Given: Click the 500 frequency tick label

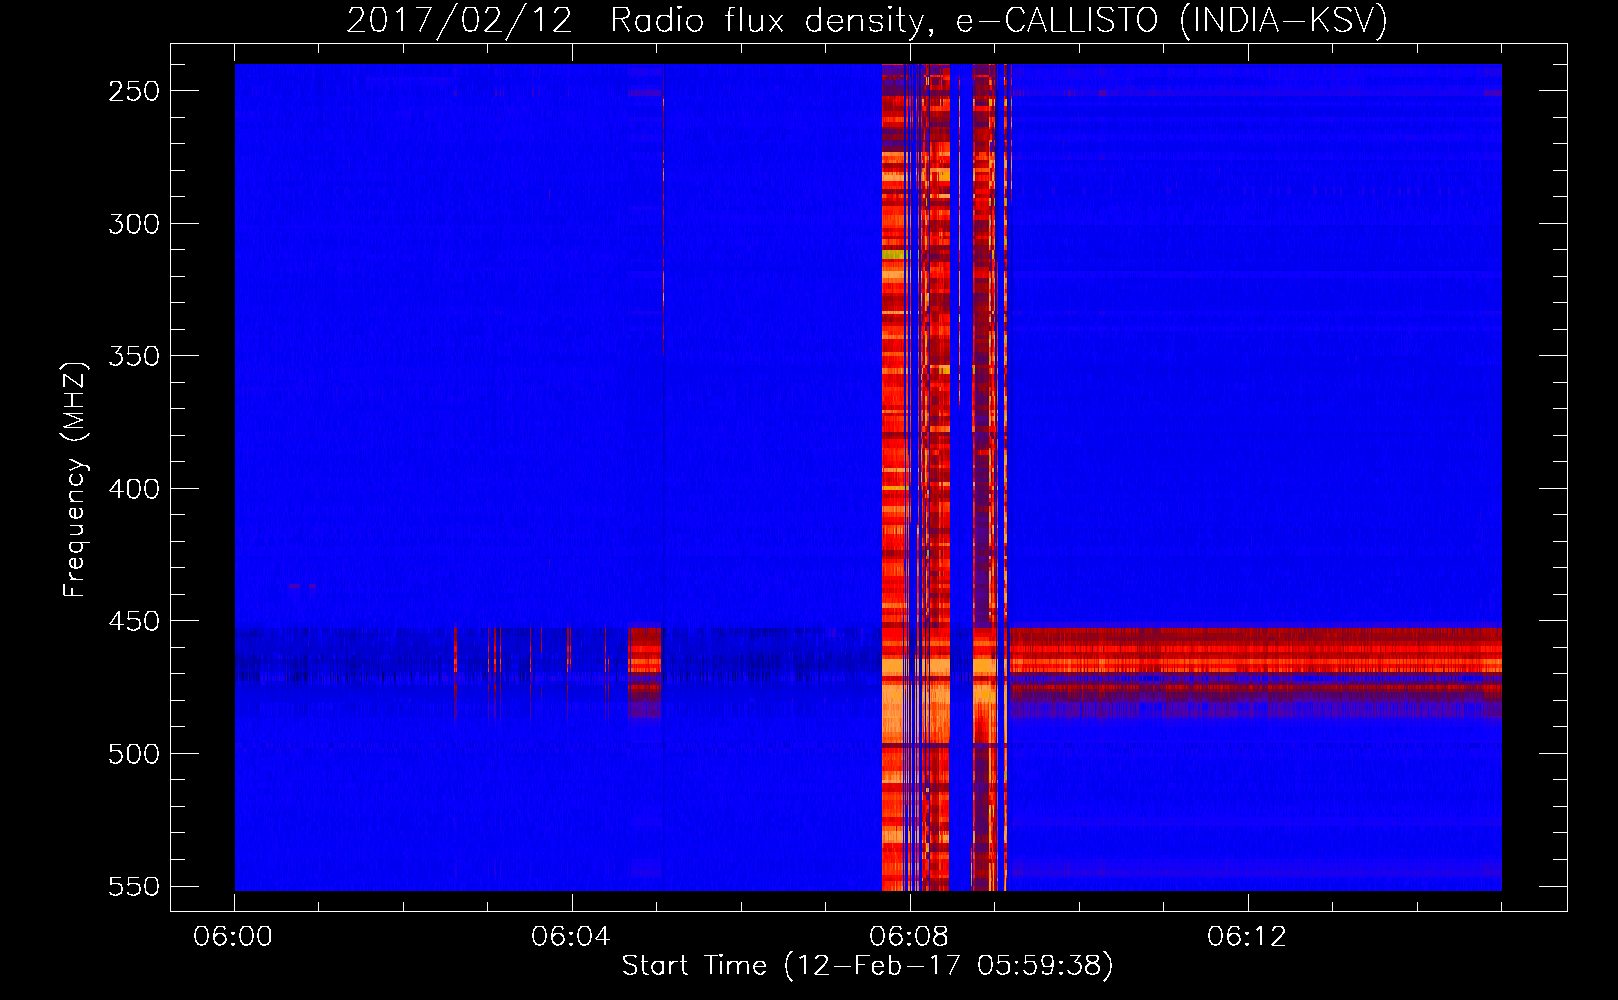Looking at the screenshot, I should point(134,754).
